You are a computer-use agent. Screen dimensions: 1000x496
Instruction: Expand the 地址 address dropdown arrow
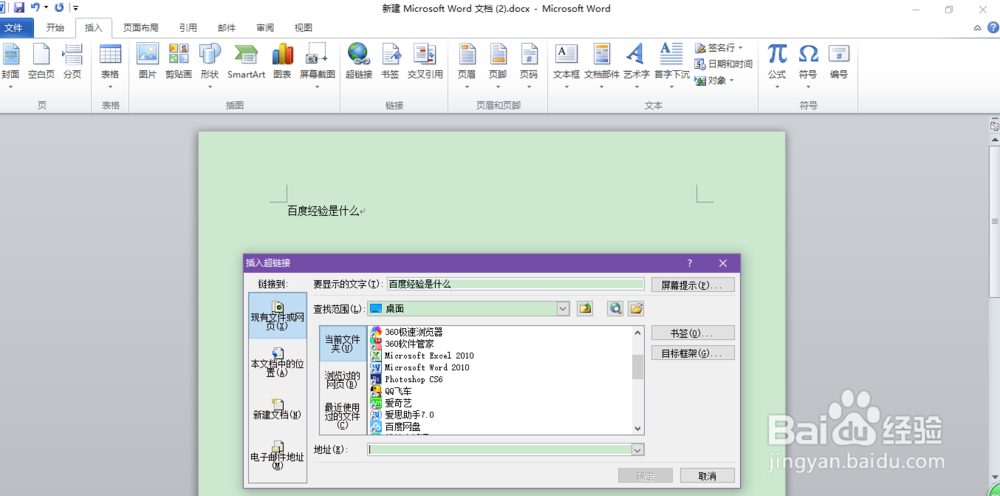coord(637,450)
